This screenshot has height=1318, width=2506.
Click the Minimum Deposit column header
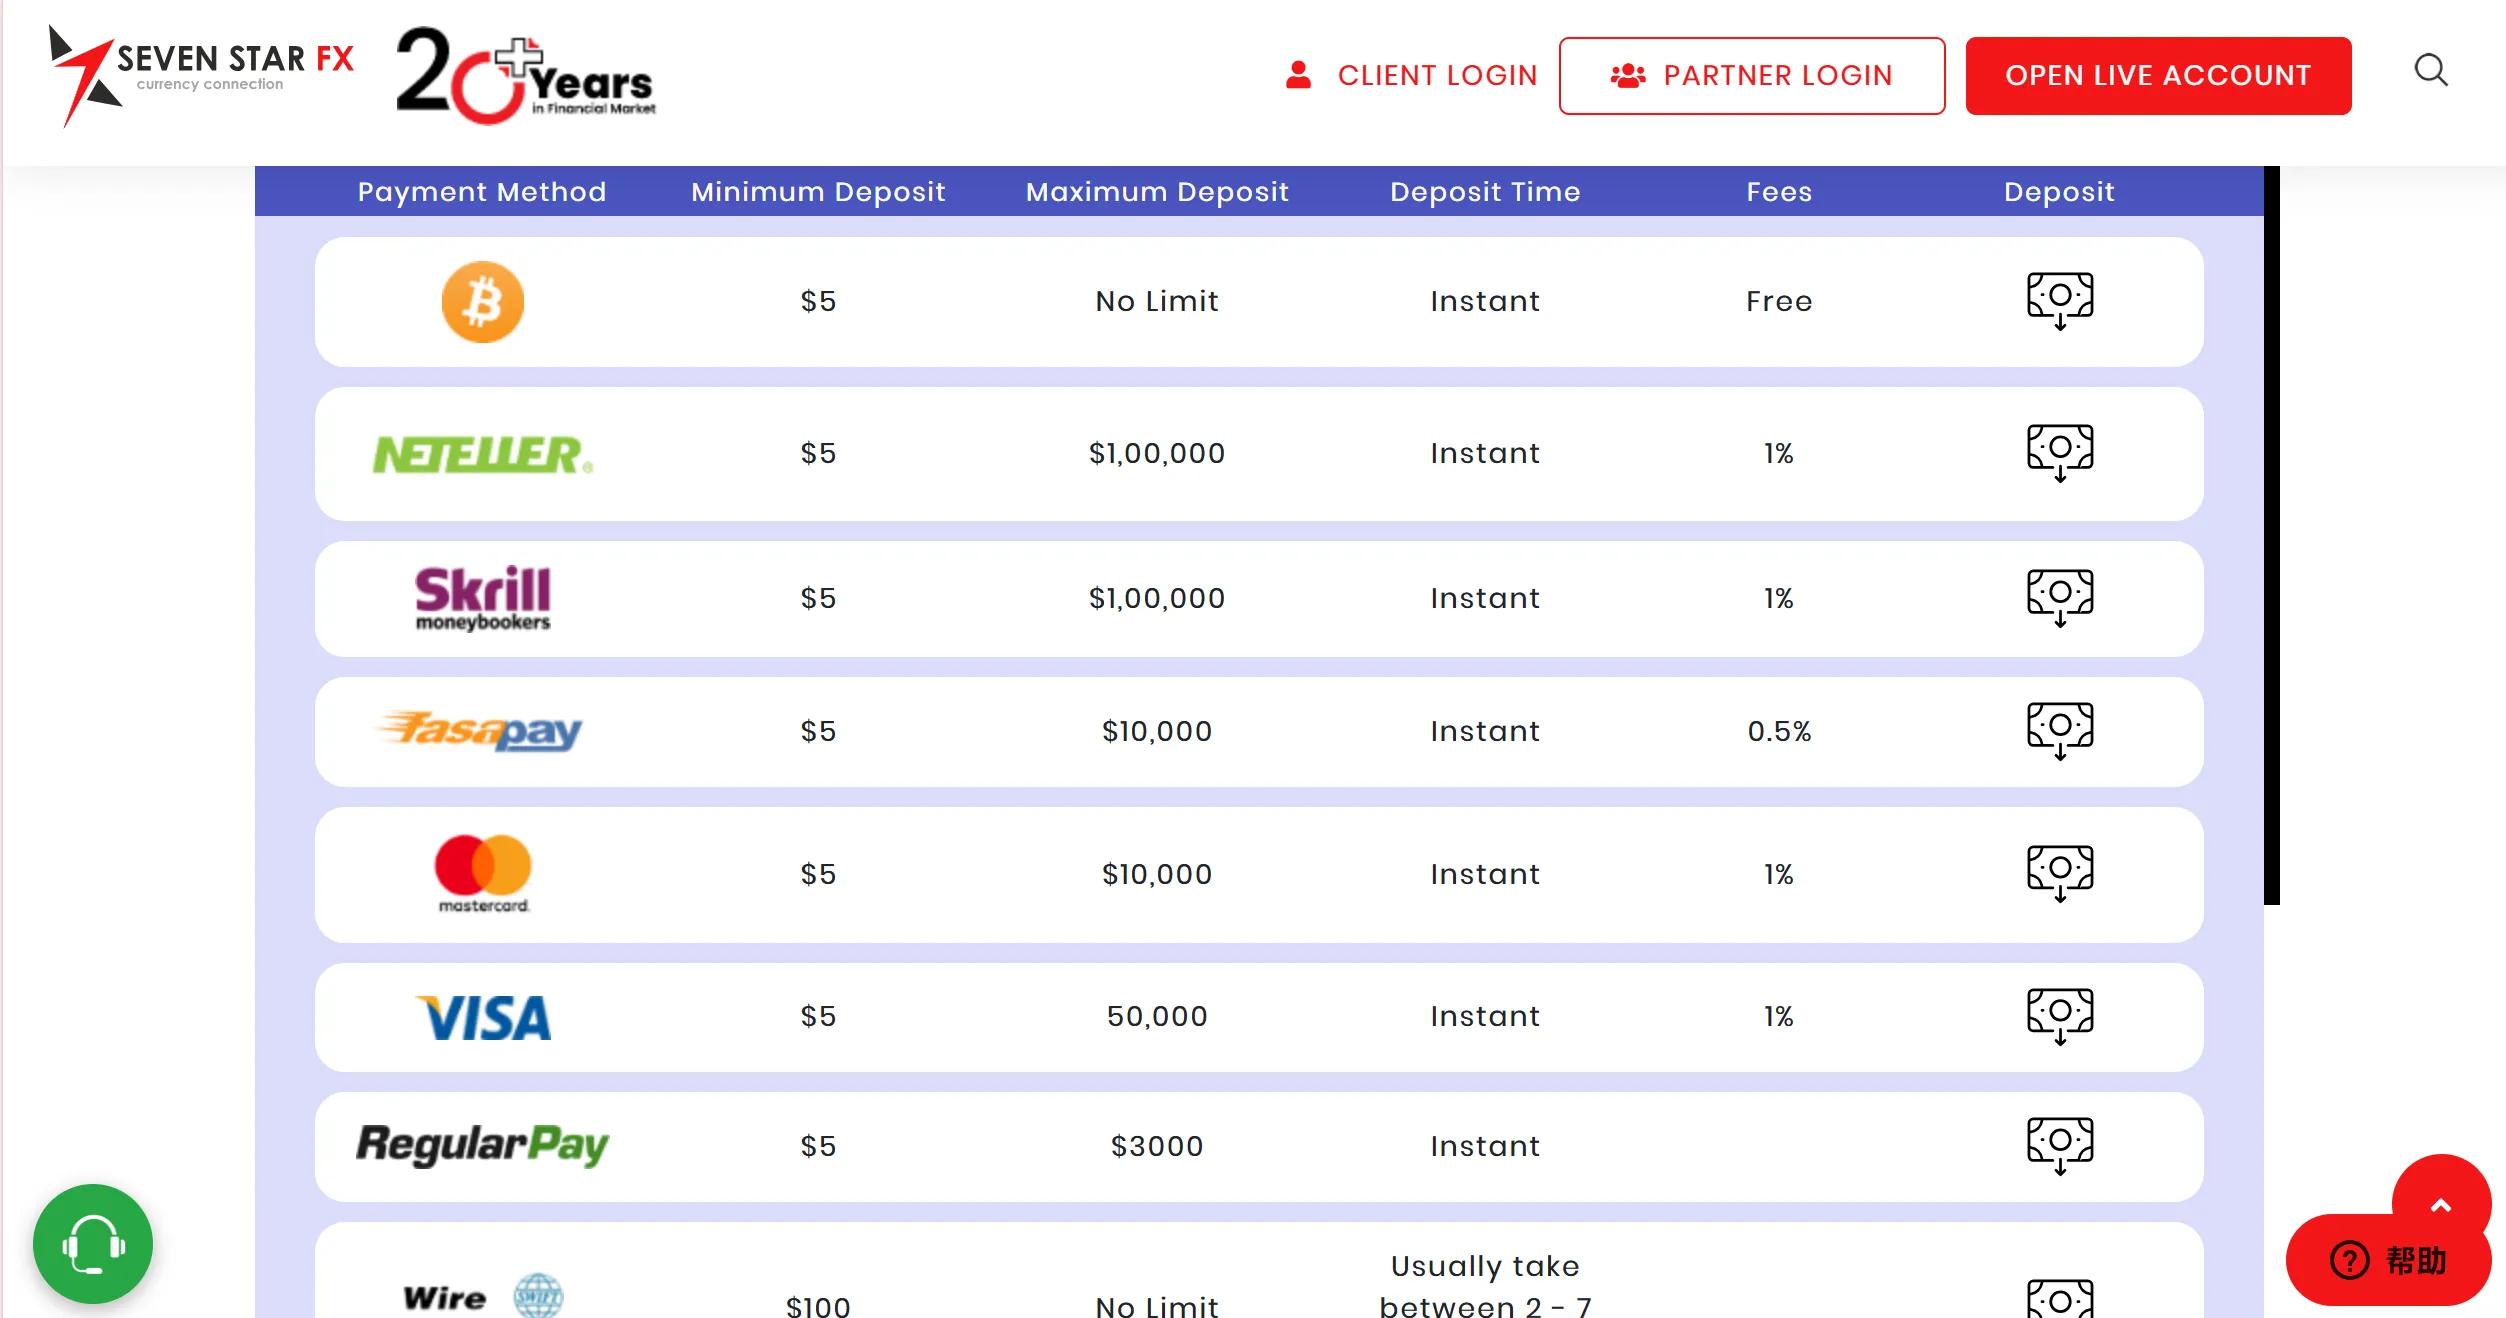click(818, 192)
